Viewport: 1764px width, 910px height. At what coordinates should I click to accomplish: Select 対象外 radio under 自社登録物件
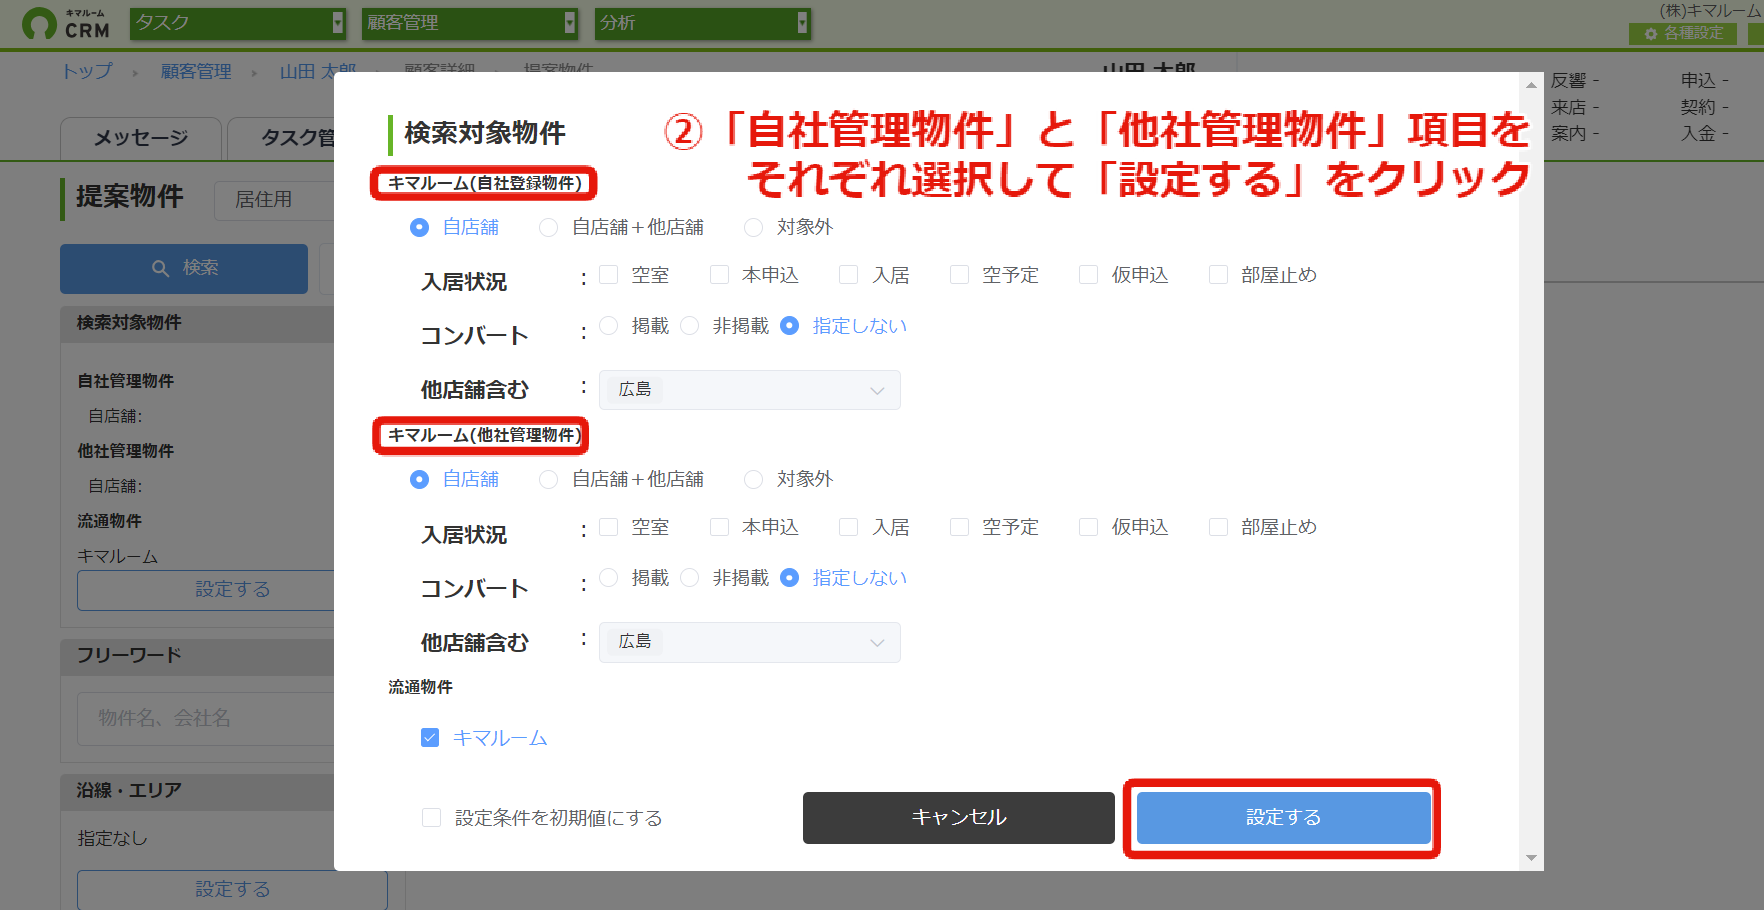753,228
